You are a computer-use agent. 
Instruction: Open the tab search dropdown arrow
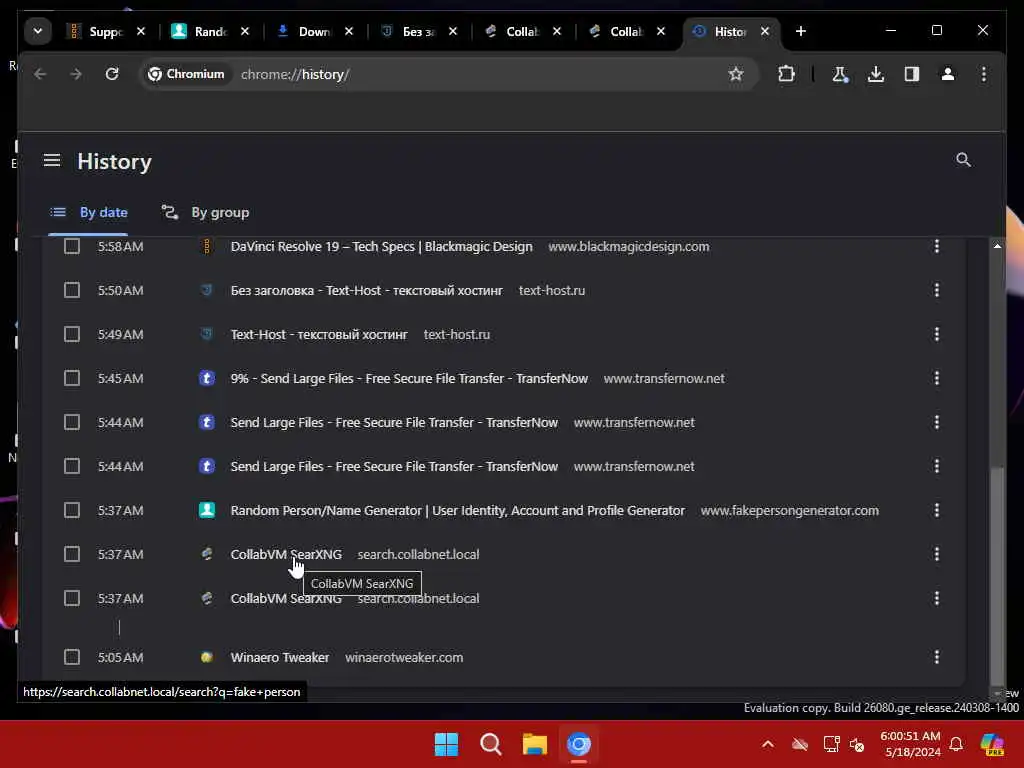point(38,31)
